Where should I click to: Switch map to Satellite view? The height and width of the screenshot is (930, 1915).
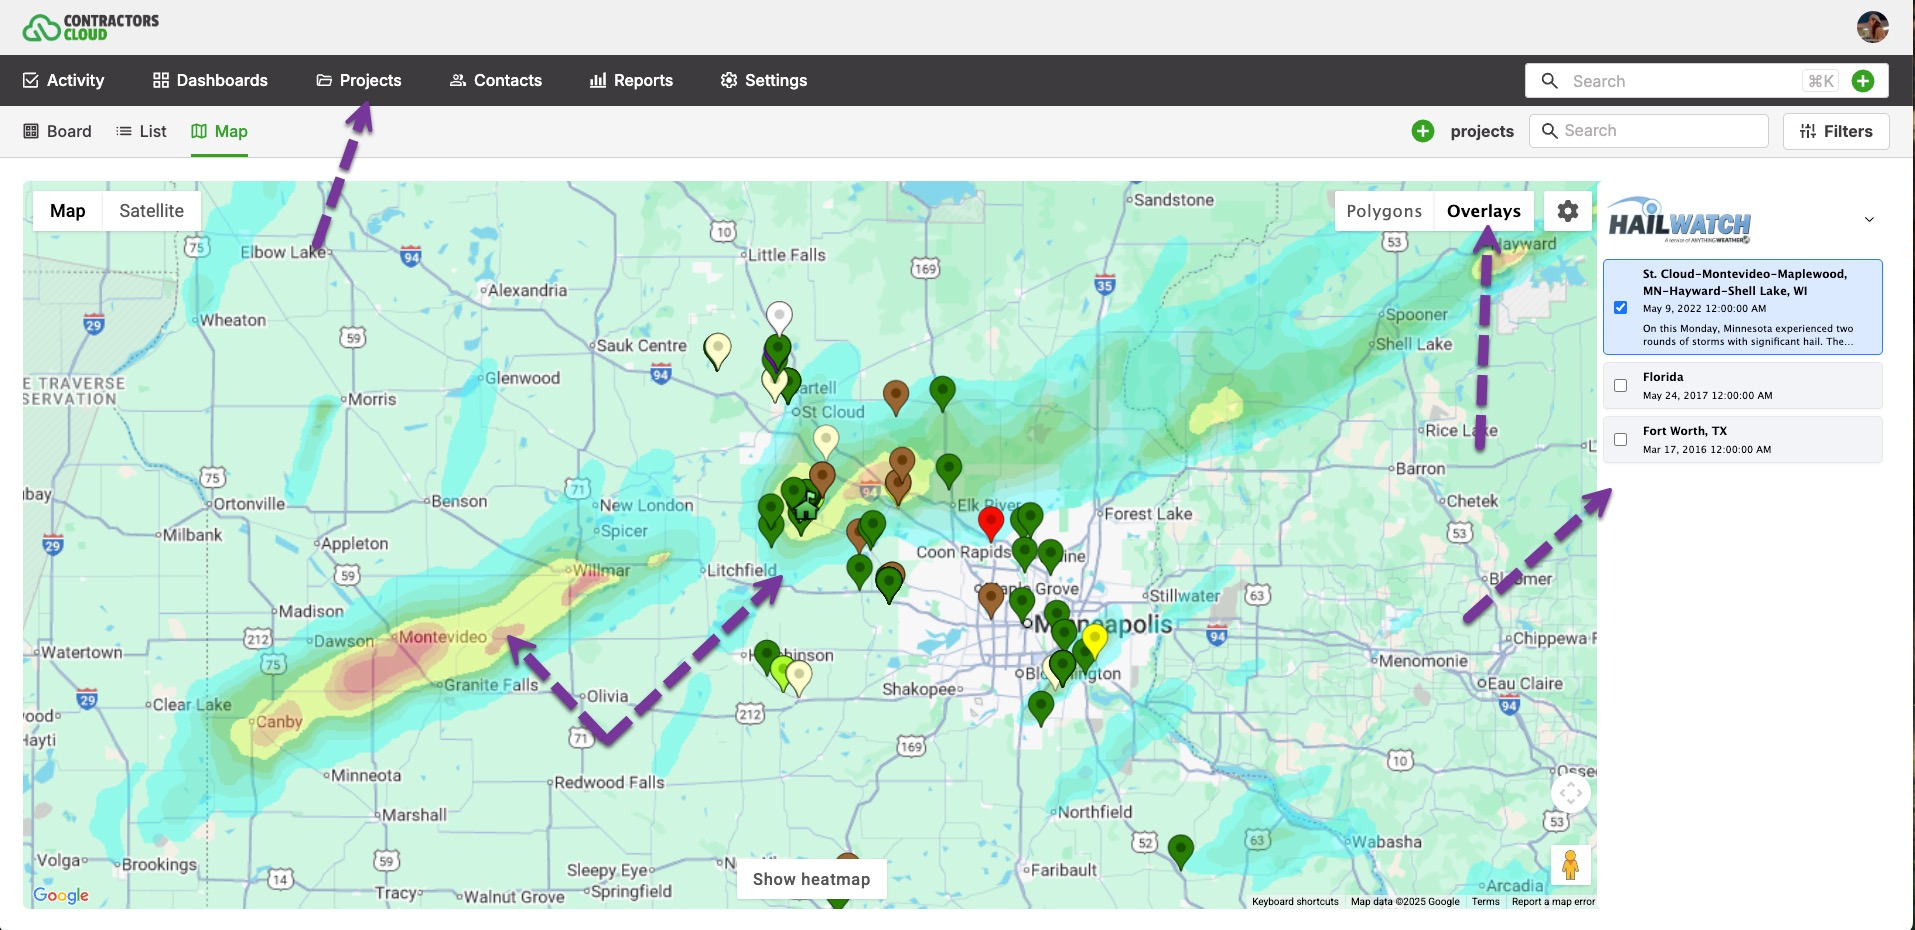point(152,211)
